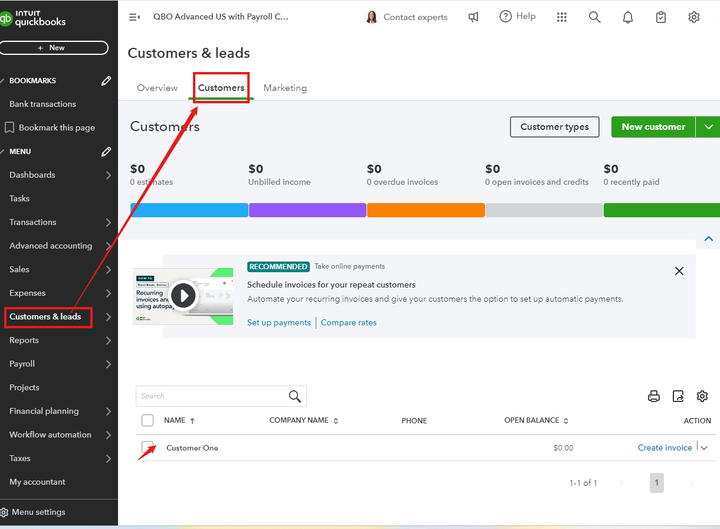The width and height of the screenshot is (720, 529).
Task: Tick the select-all customers checkbox
Action: 147,420
